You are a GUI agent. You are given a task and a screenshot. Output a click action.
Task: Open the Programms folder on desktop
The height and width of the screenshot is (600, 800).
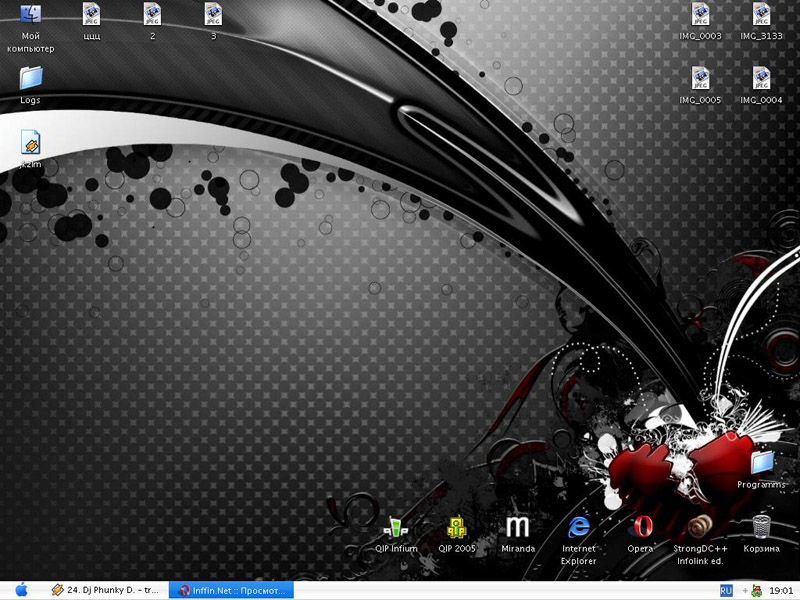tap(762, 462)
